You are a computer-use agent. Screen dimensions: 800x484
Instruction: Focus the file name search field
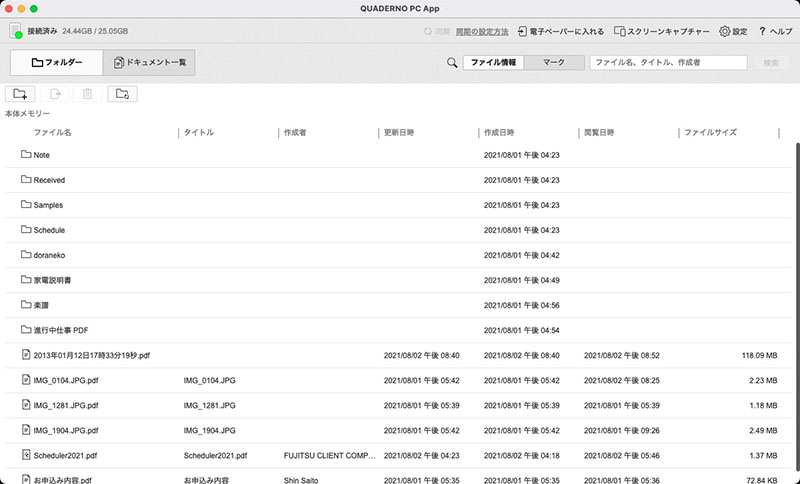coord(668,63)
